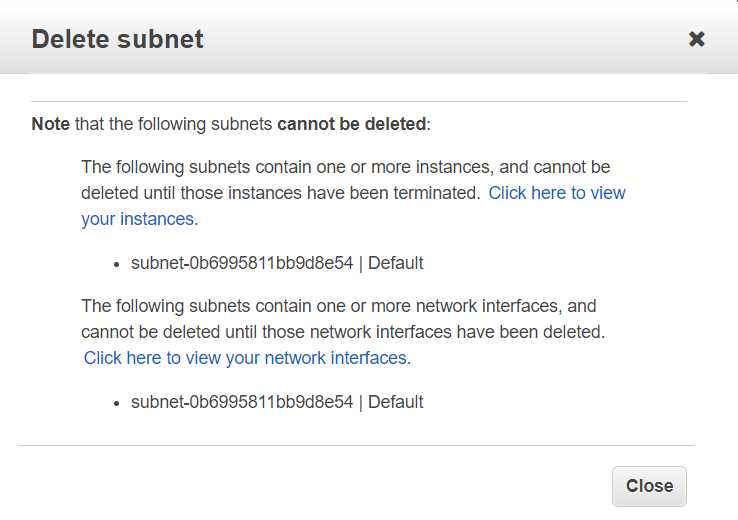Click the "your instances" link text on the second line
738x520 pixels.
point(138,218)
